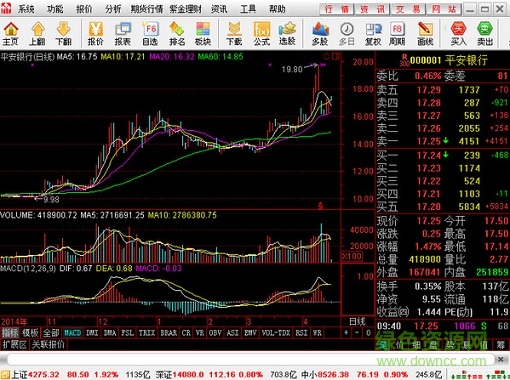Select the CR indicator tab
Image resolution: width=510 pixels, height=380 pixels.
[186, 333]
